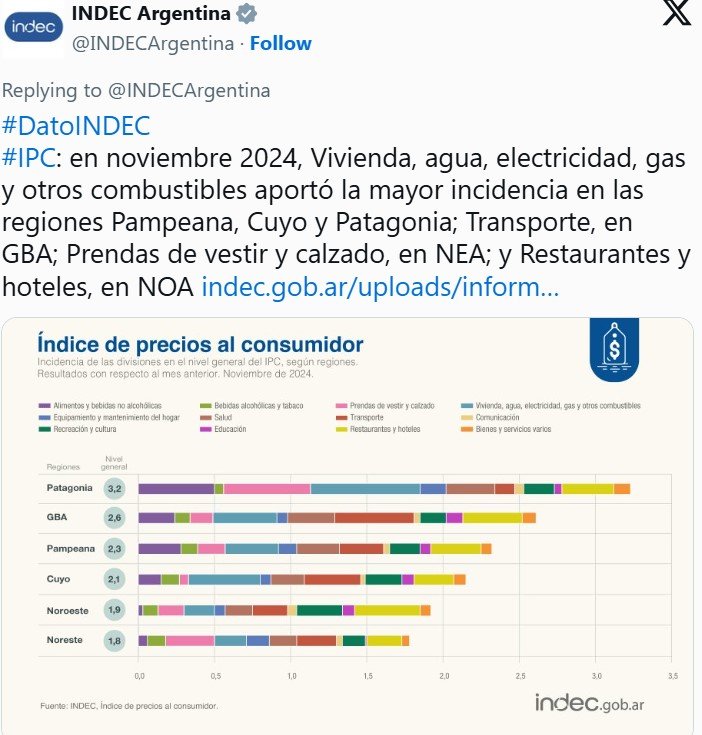Screen dimensions: 702x735
Task: Click the INDEC profile avatar
Action: click(34, 30)
